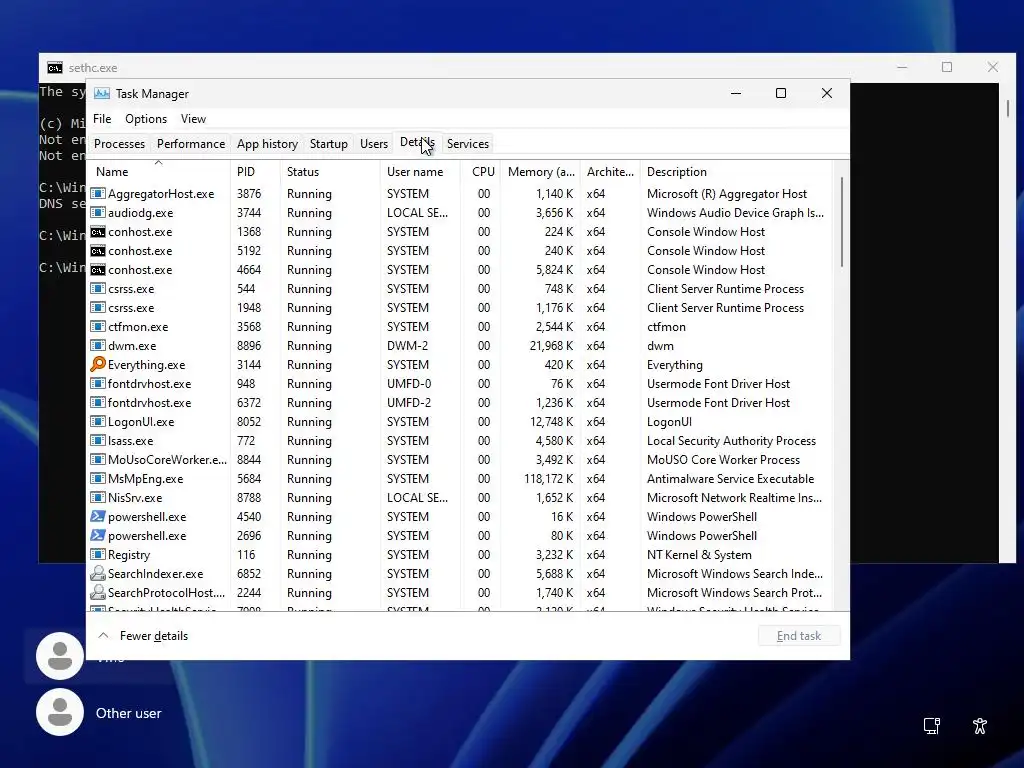Sort by the Architecture column header
The image size is (1024, 768).
[610, 172]
